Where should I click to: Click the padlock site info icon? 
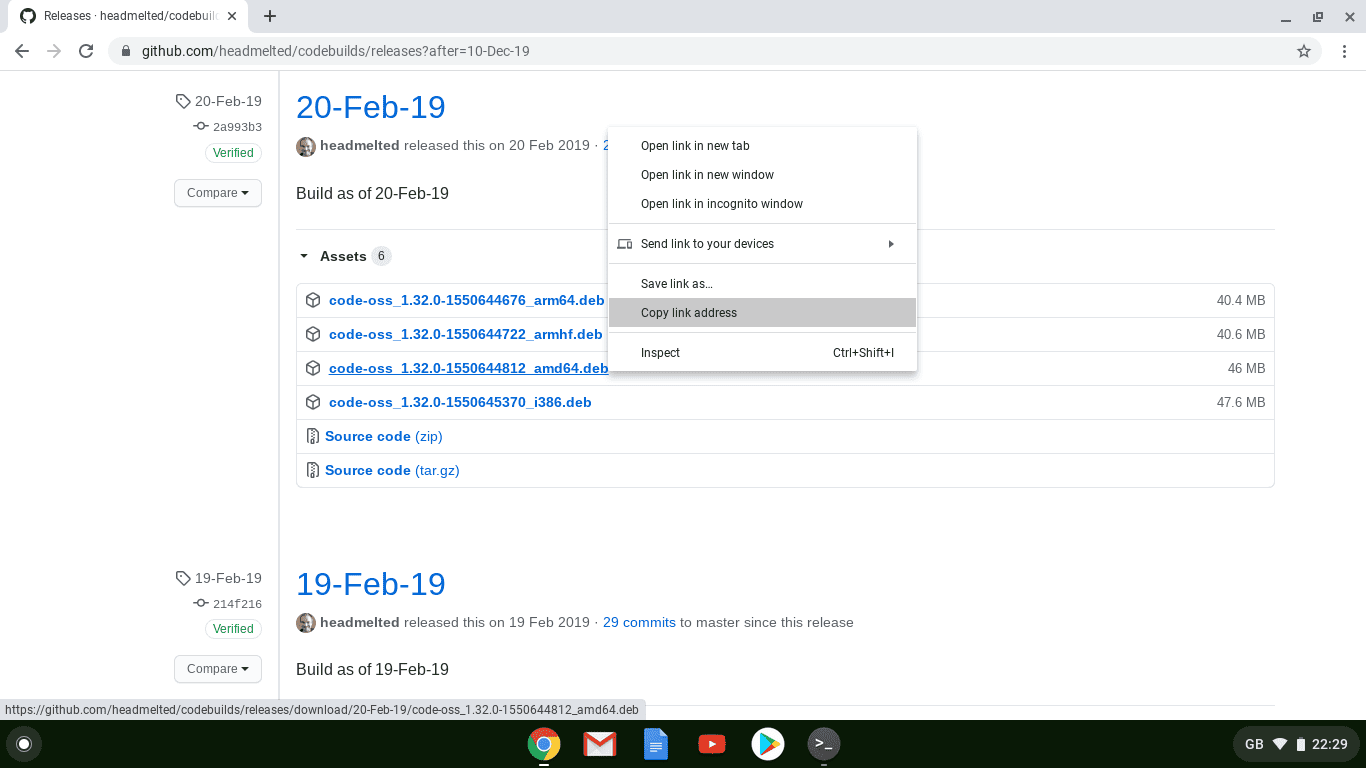[x=126, y=51]
